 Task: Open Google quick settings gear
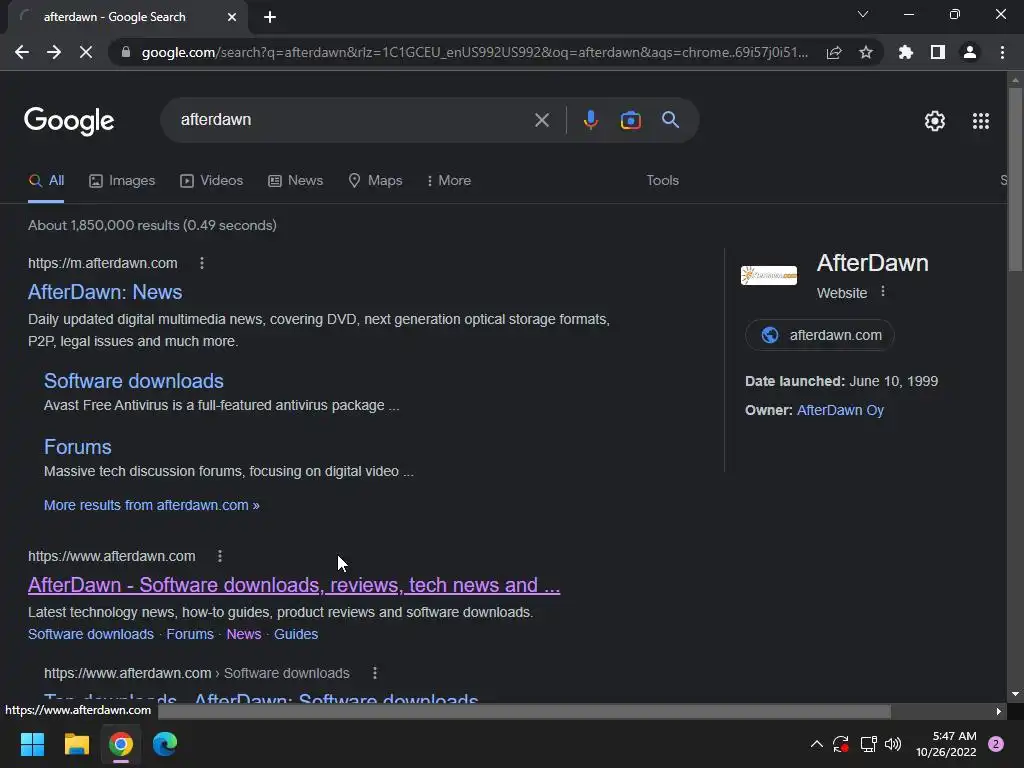coord(935,121)
